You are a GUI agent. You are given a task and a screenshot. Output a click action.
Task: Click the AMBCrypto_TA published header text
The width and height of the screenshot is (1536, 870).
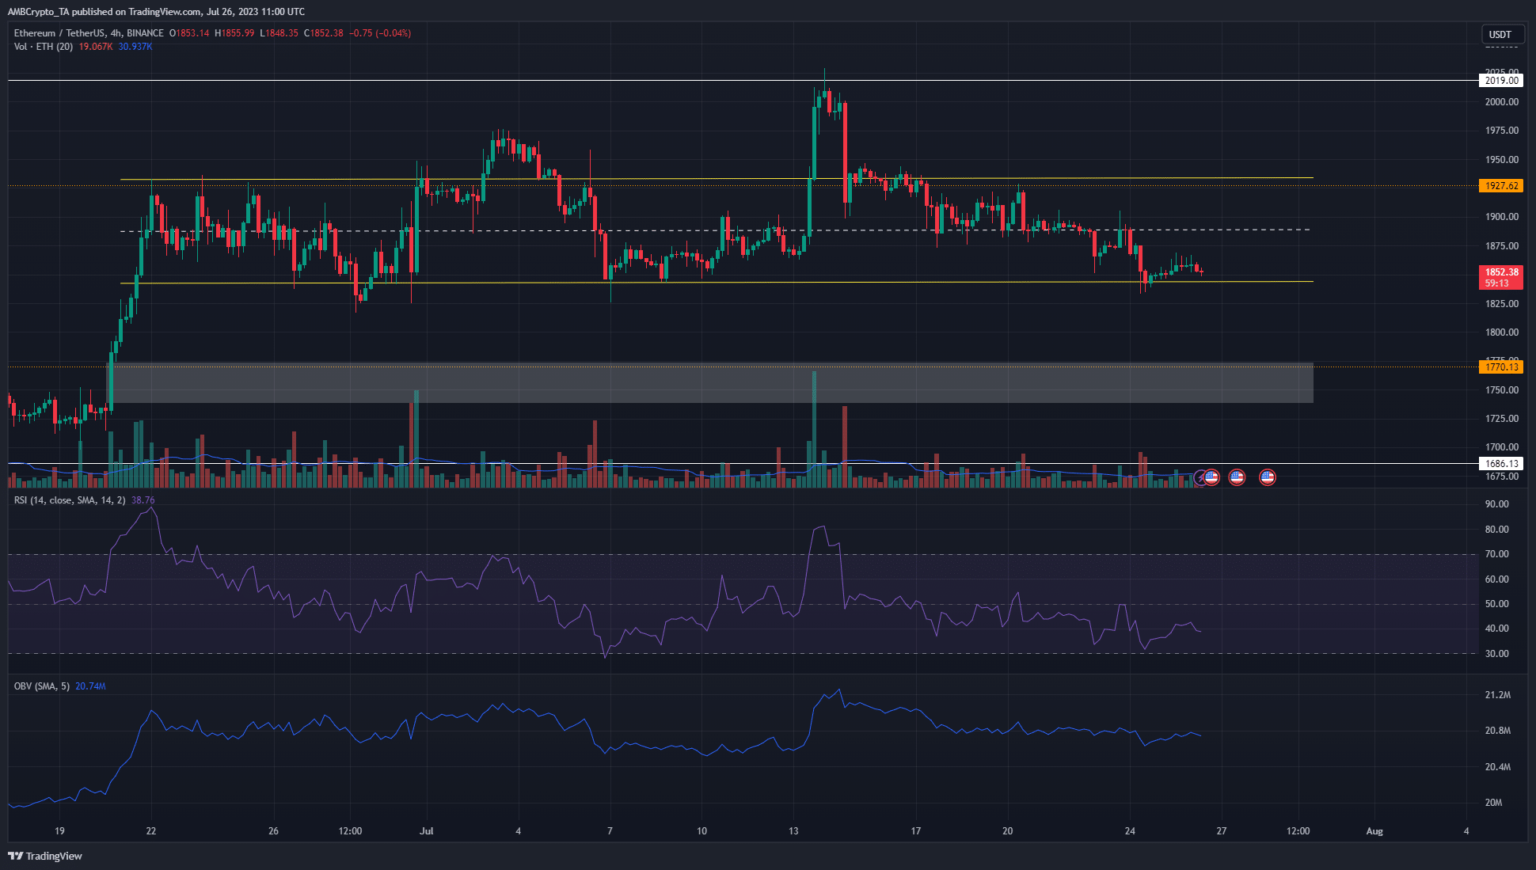(156, 12)
